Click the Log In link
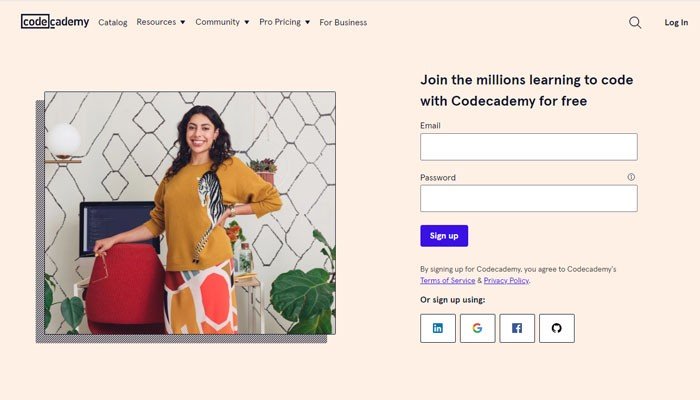This screenshot has width=700, height=400. click(676, 22)
